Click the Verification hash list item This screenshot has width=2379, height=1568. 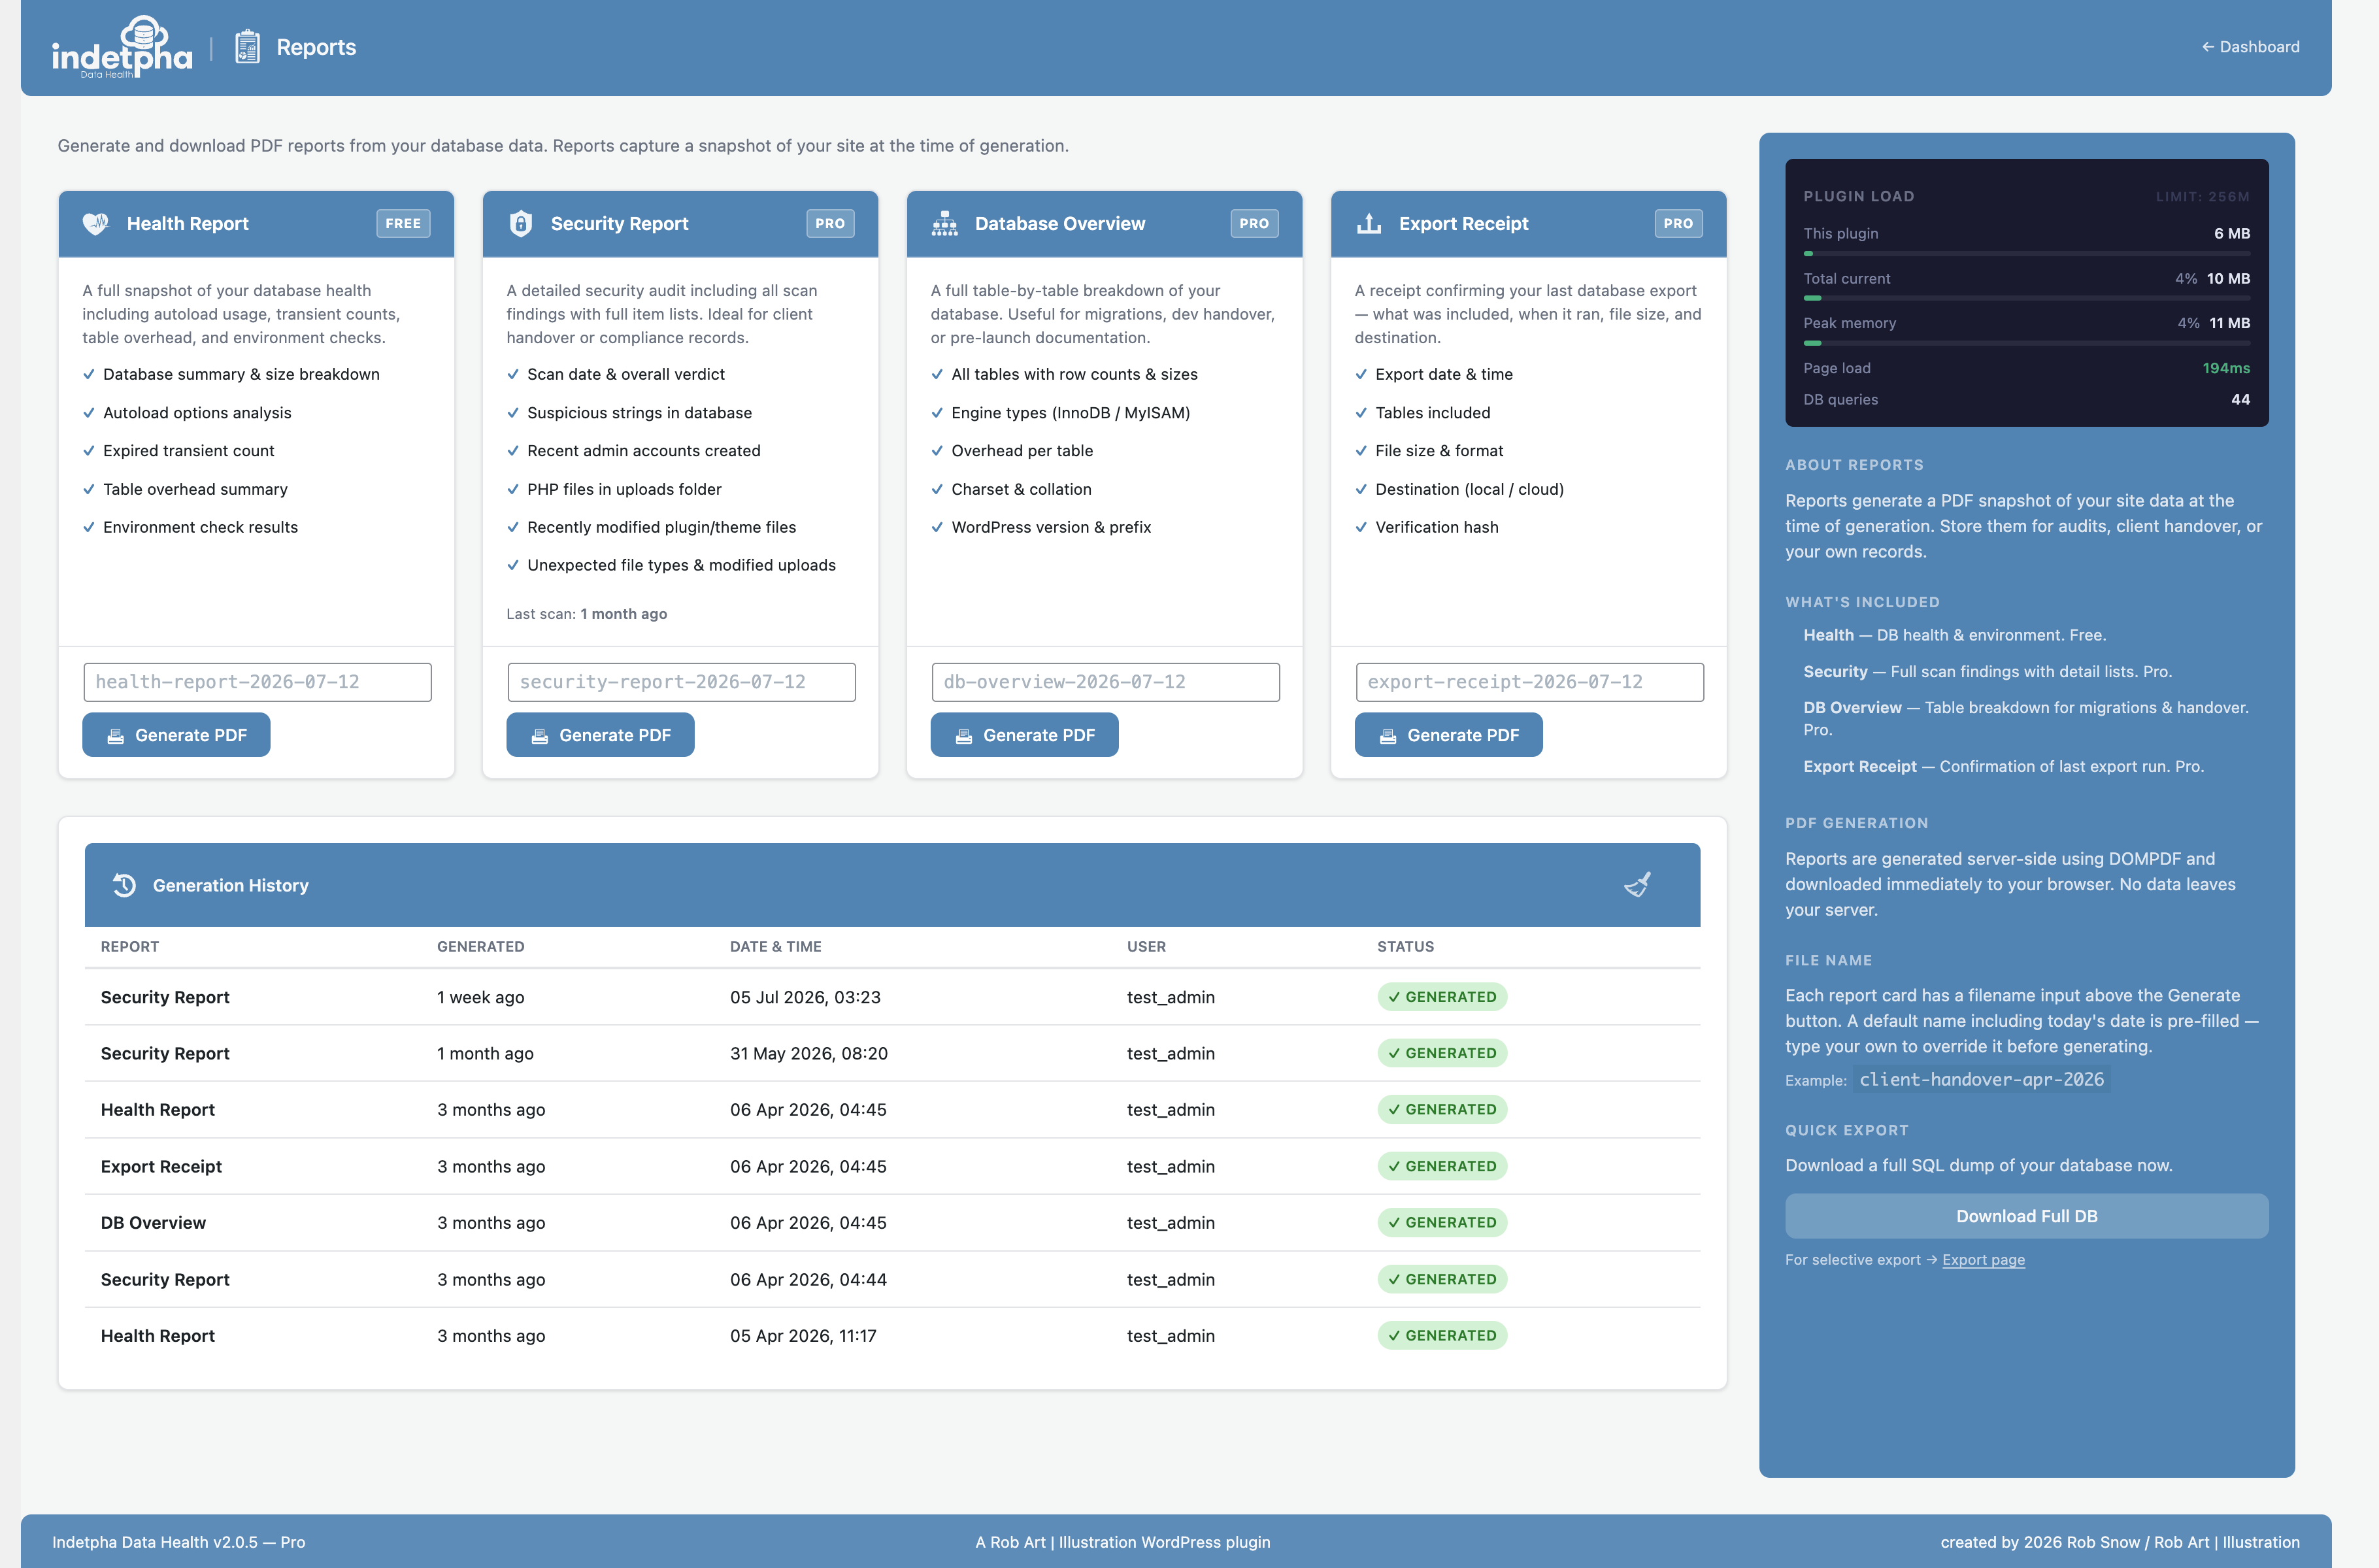pos(1436,527)
